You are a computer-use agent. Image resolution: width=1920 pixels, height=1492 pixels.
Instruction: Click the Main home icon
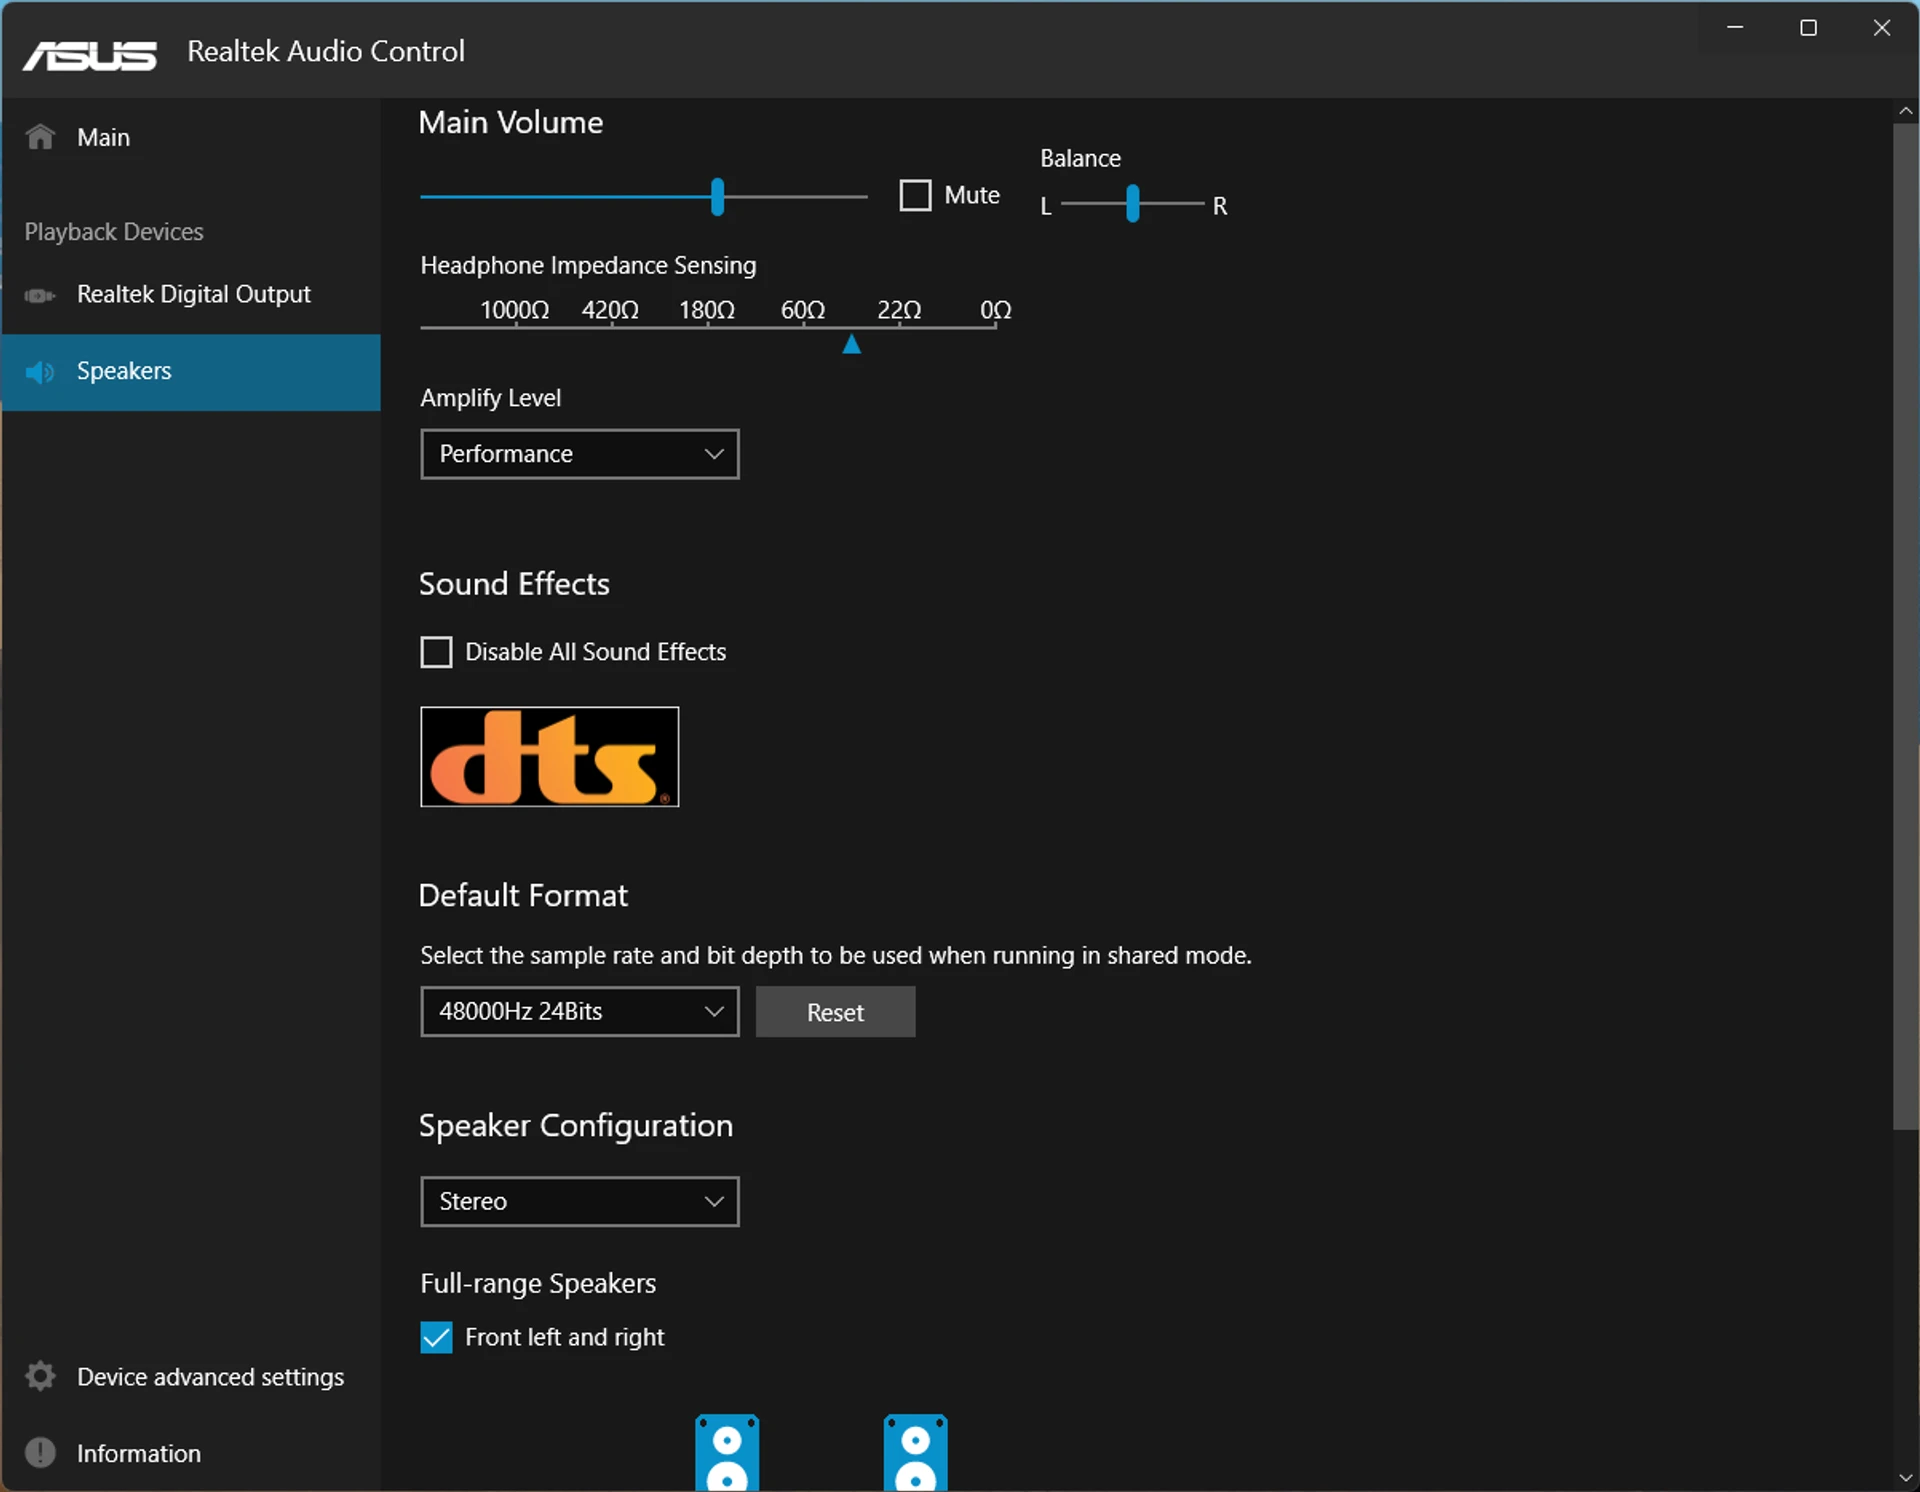coord(41,137)
